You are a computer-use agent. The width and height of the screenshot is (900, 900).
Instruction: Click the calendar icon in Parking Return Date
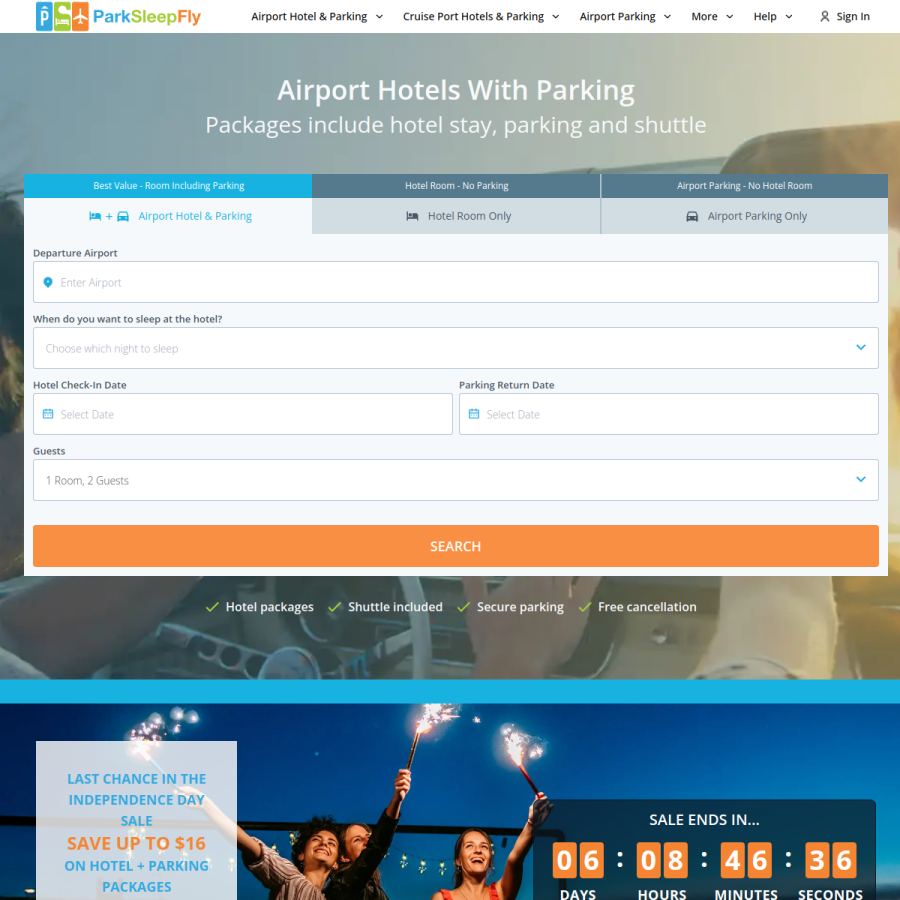tap(474, 414)
